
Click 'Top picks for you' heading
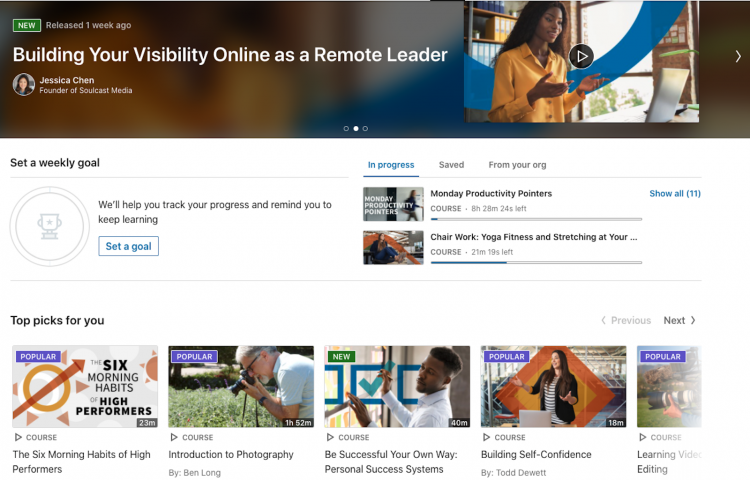click(57, 320)
